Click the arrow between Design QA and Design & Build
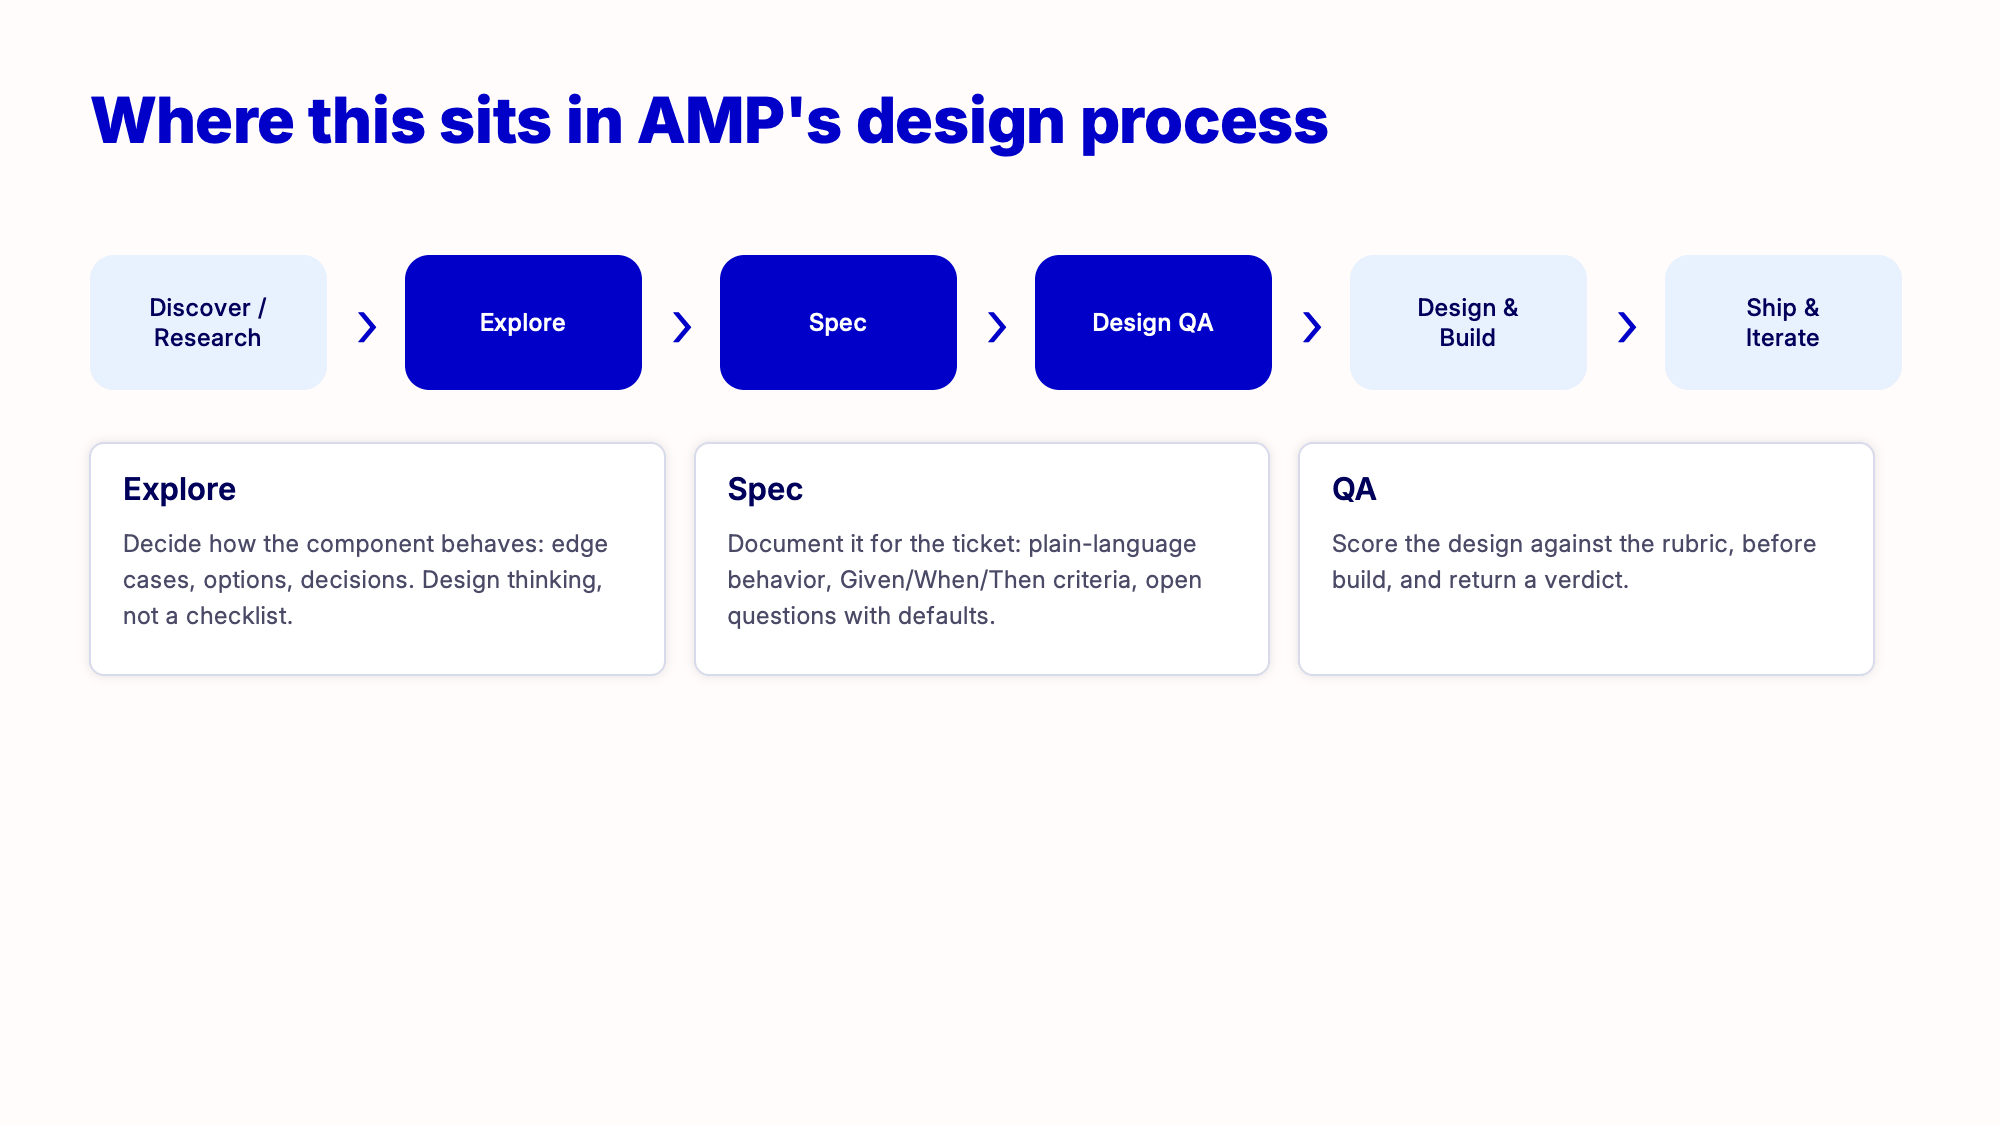 (1312, 326)
